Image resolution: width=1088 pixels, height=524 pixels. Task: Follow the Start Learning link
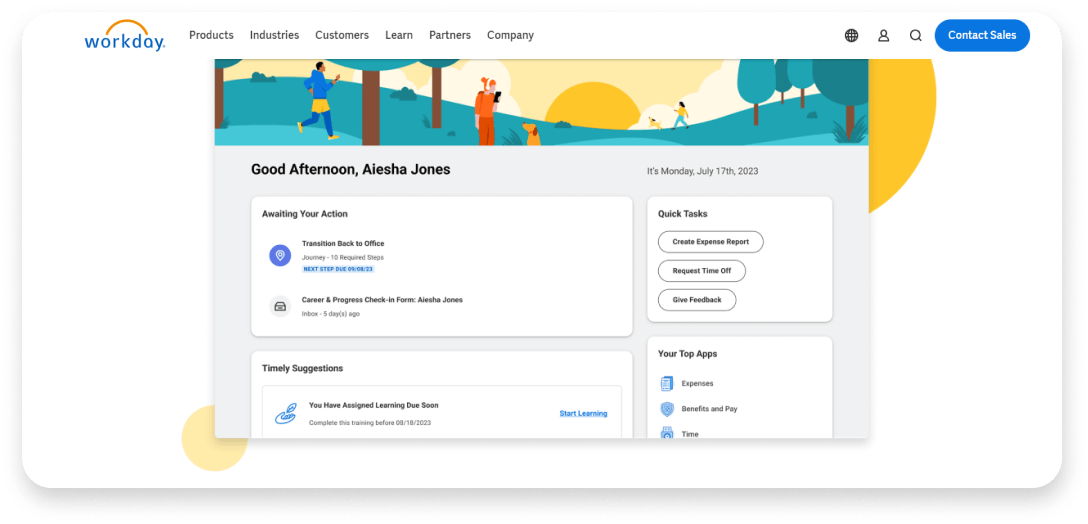coord(583,413)
